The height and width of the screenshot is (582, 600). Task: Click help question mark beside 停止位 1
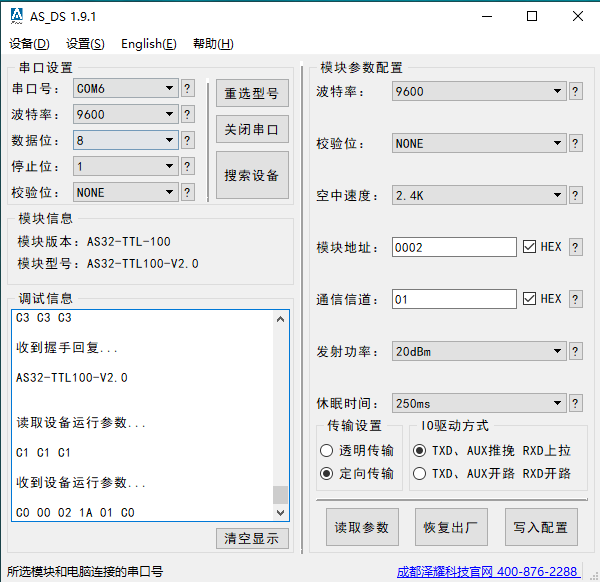[188, 166]
